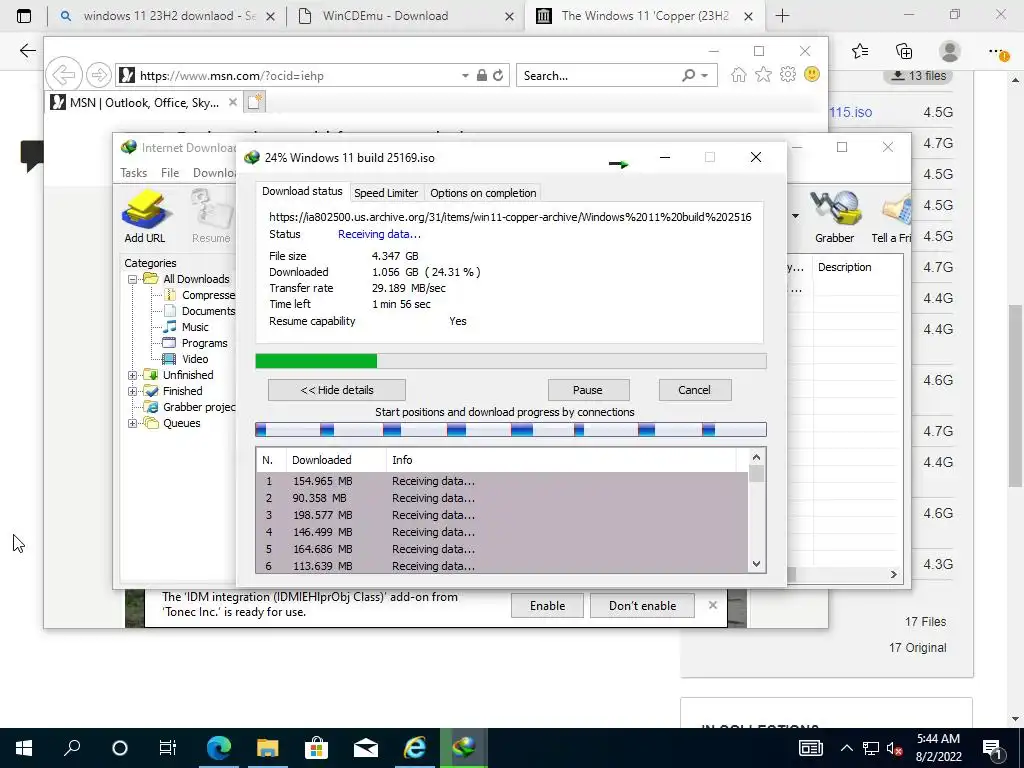Enable the IDM integration add-on
The image size is (1024, 768).
pos(547,606)
